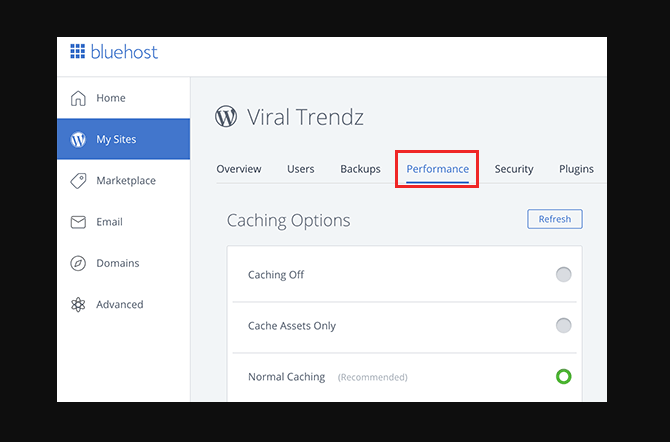Open Home in the sidebar

point(123,98)
